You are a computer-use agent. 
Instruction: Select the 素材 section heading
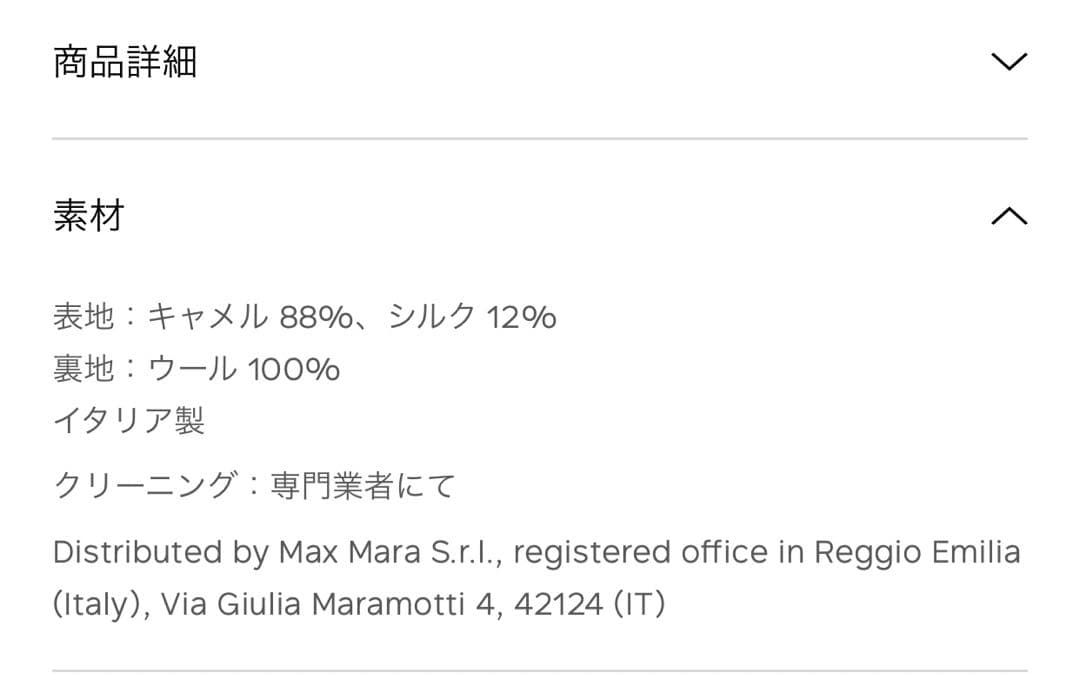tap(88, 216)
